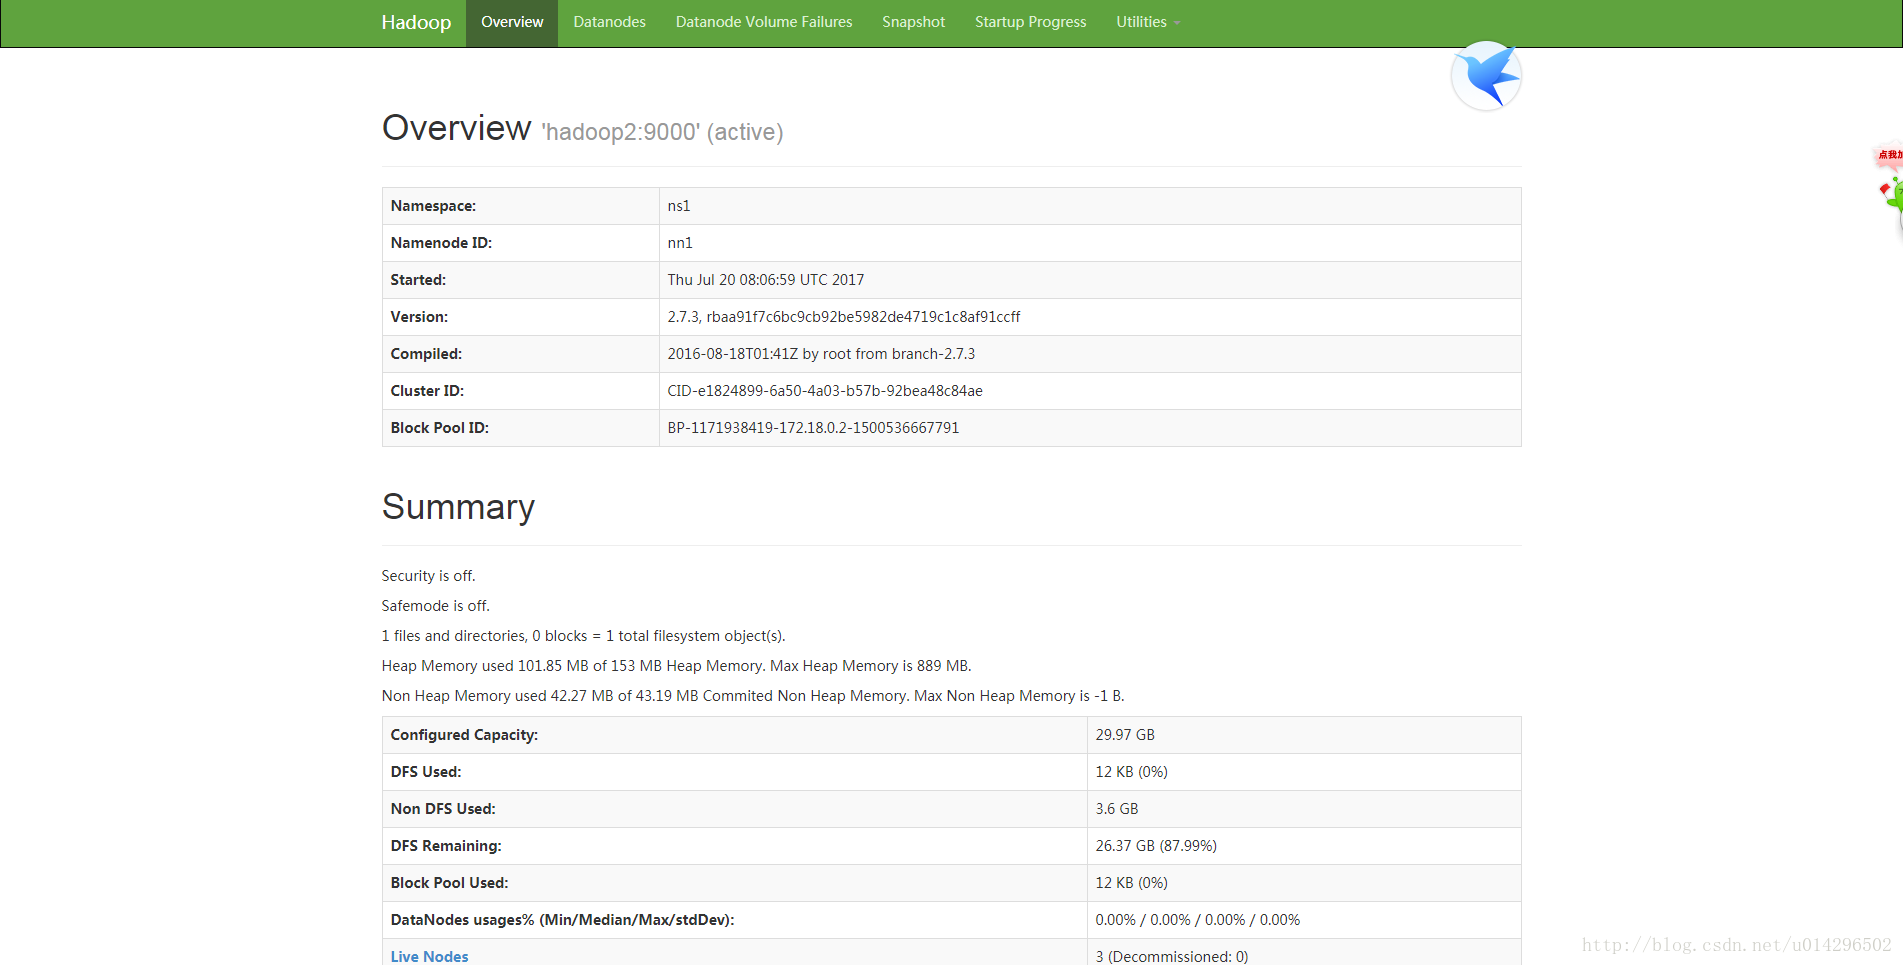1903x965 pixels.
Task: Open the Startup Progress tab
Action: click(1030, 22)
